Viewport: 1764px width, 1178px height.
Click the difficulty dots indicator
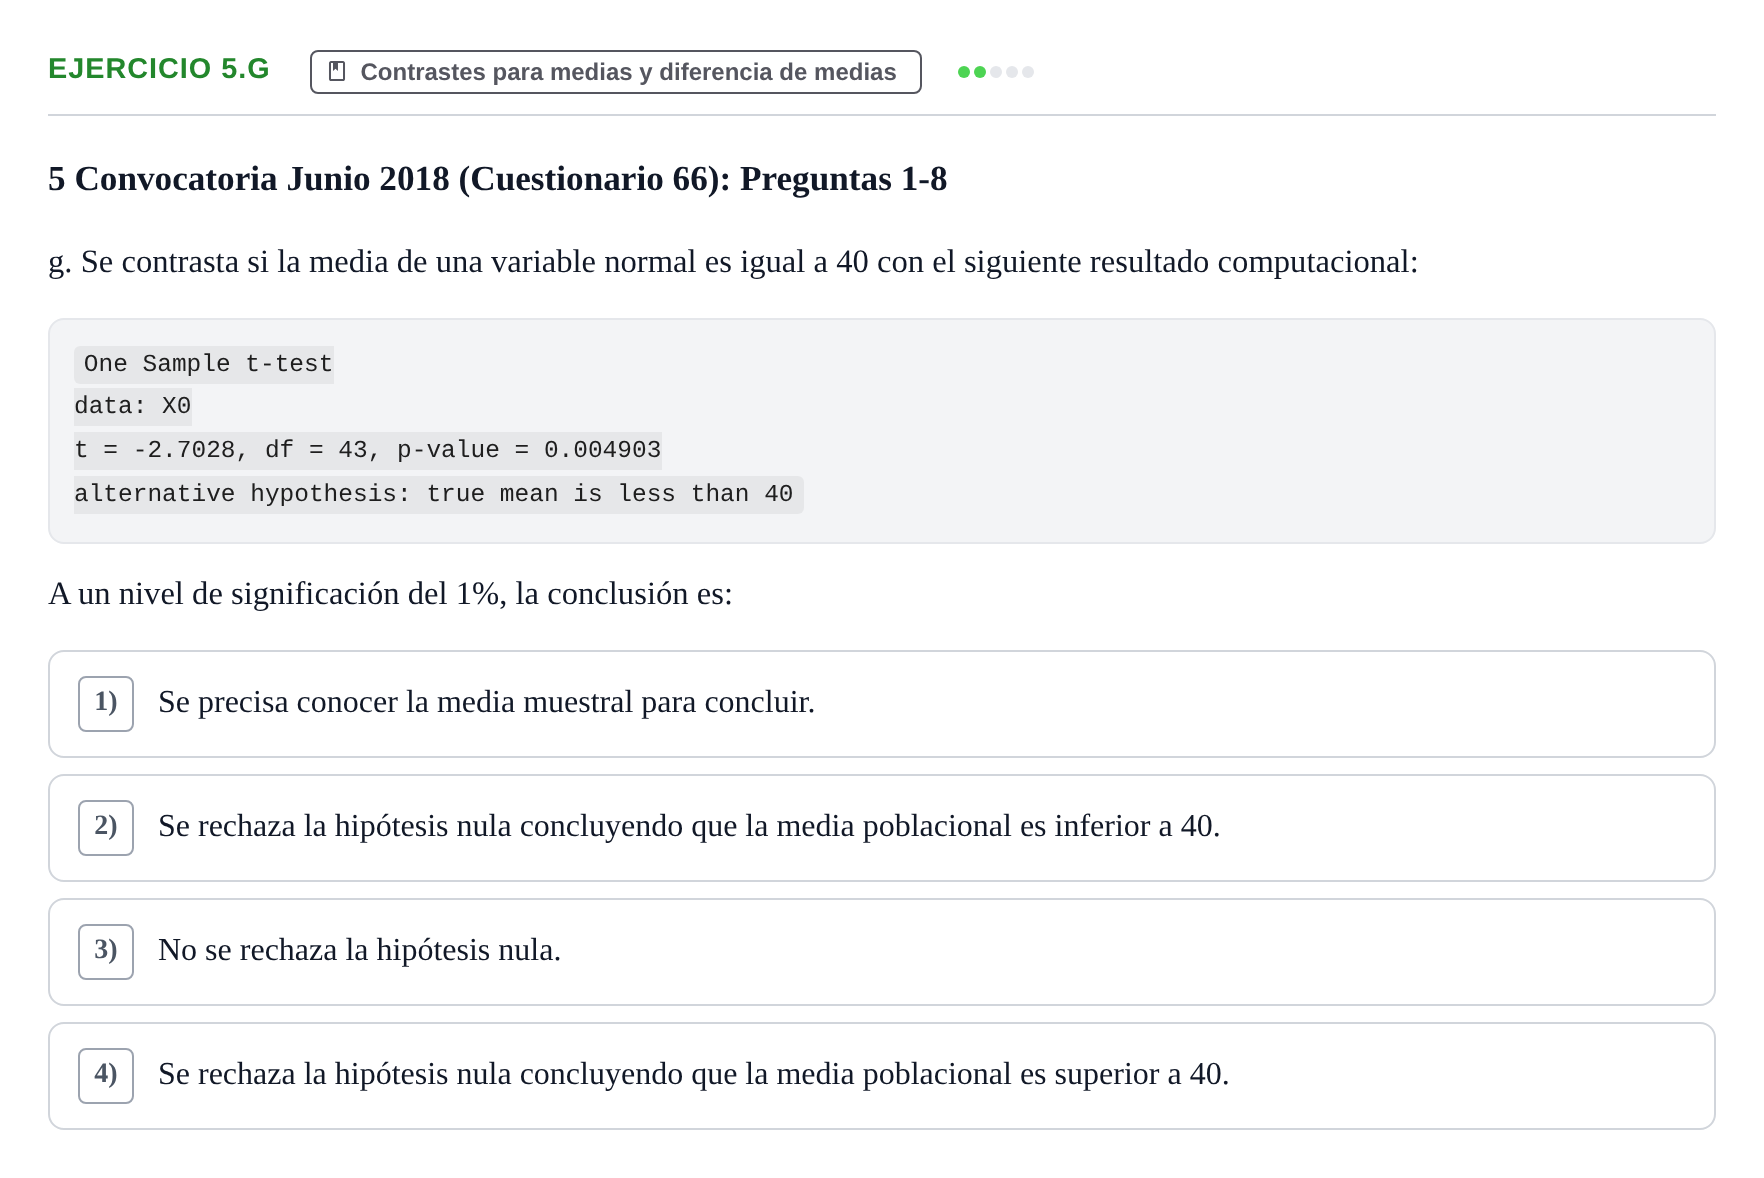pyautogui.click(x=995, y=72)
